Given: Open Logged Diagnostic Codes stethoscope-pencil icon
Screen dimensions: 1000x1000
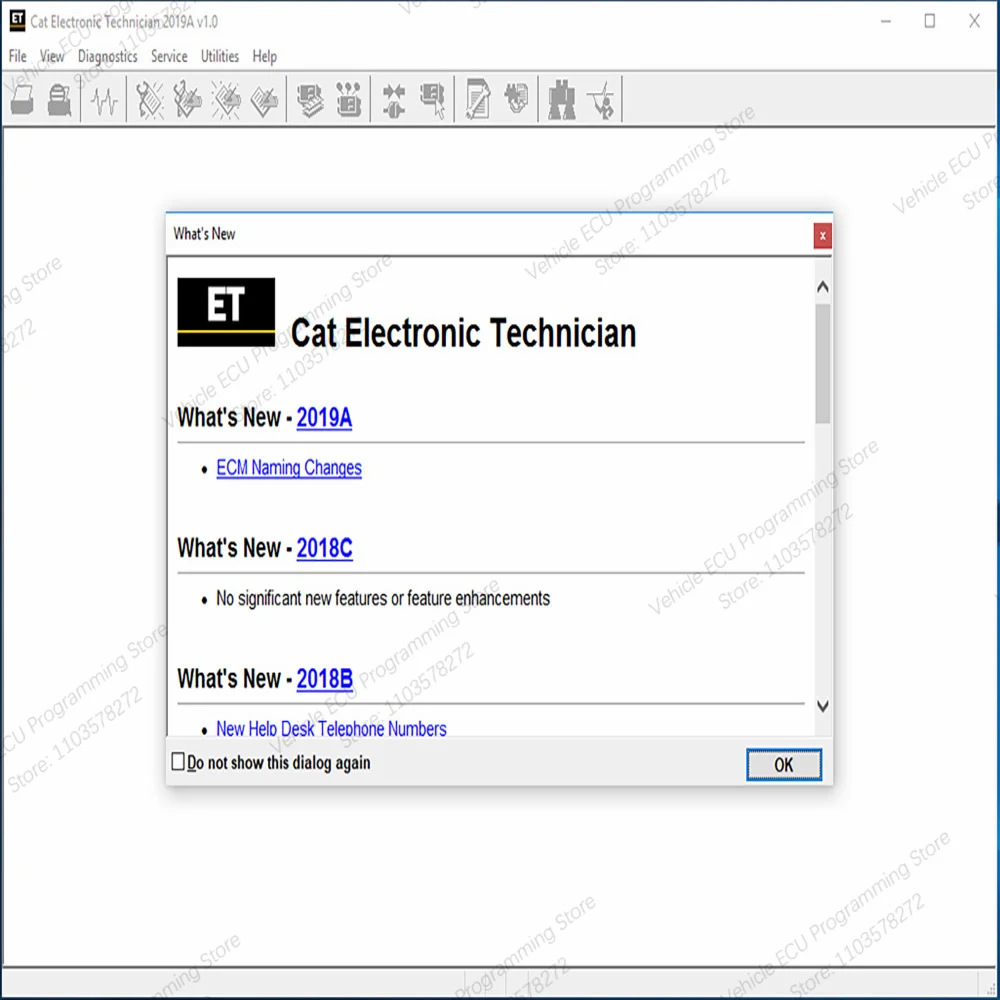Looking at the screenshot, I should coord(187,100).
